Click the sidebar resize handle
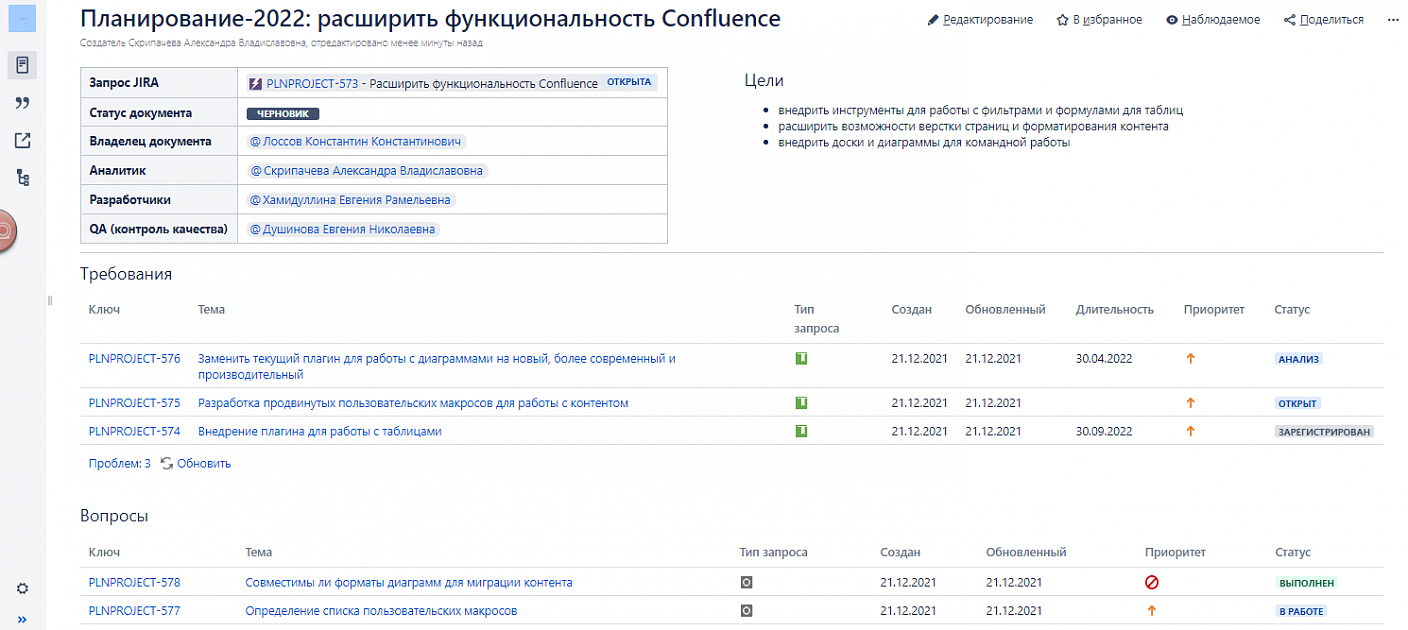This screenshot has width=1408, height=630. (x=50, y=301)
